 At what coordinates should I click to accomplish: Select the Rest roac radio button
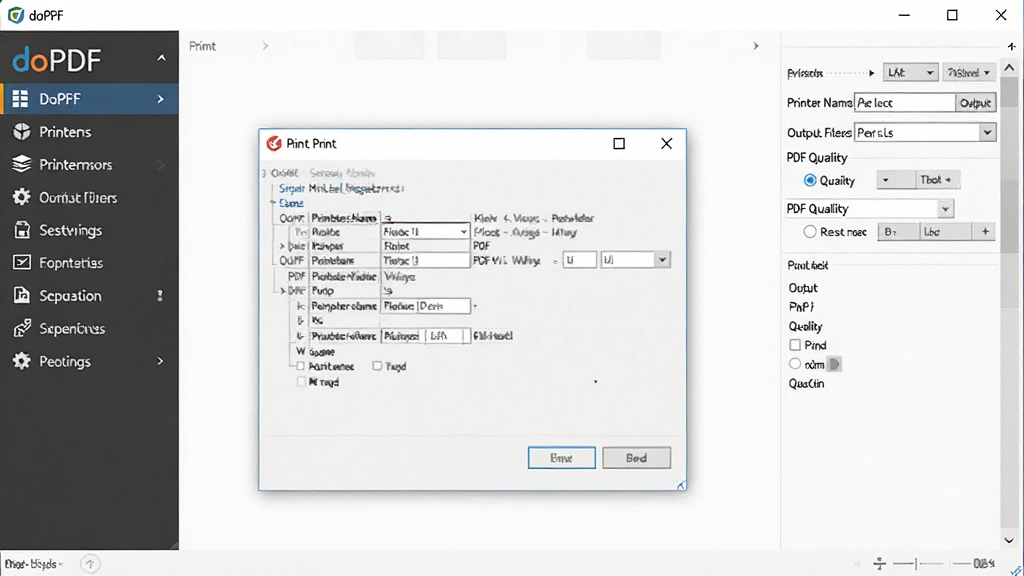[810, 231]
